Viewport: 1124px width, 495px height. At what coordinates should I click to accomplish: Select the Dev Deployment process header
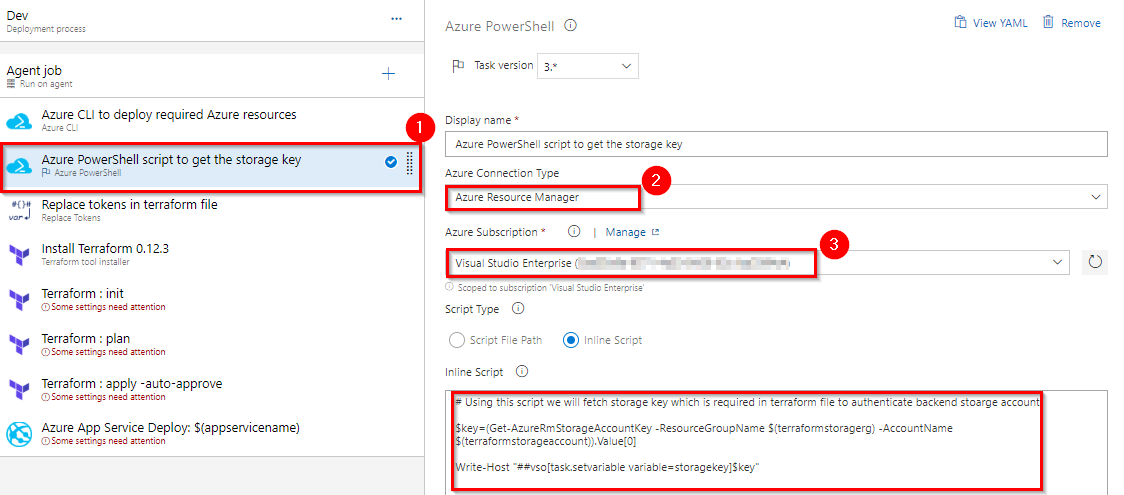(211, 21)
